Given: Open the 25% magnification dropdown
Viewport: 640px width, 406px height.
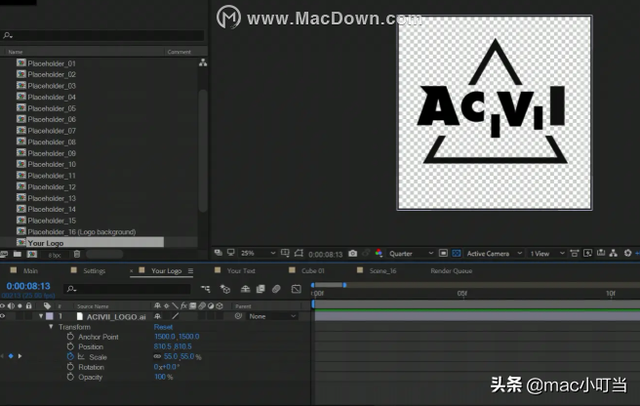Looking at the screenshot, I should pyautogui.click(x=258, y=253).
